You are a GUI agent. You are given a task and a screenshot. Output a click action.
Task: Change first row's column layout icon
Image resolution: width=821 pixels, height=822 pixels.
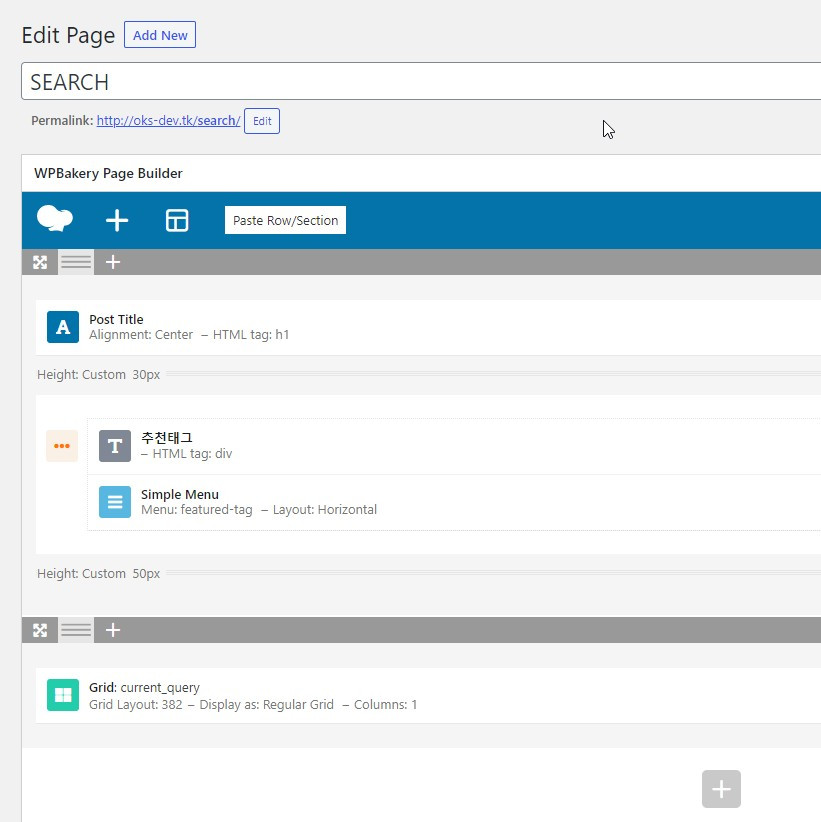[76, 262]
